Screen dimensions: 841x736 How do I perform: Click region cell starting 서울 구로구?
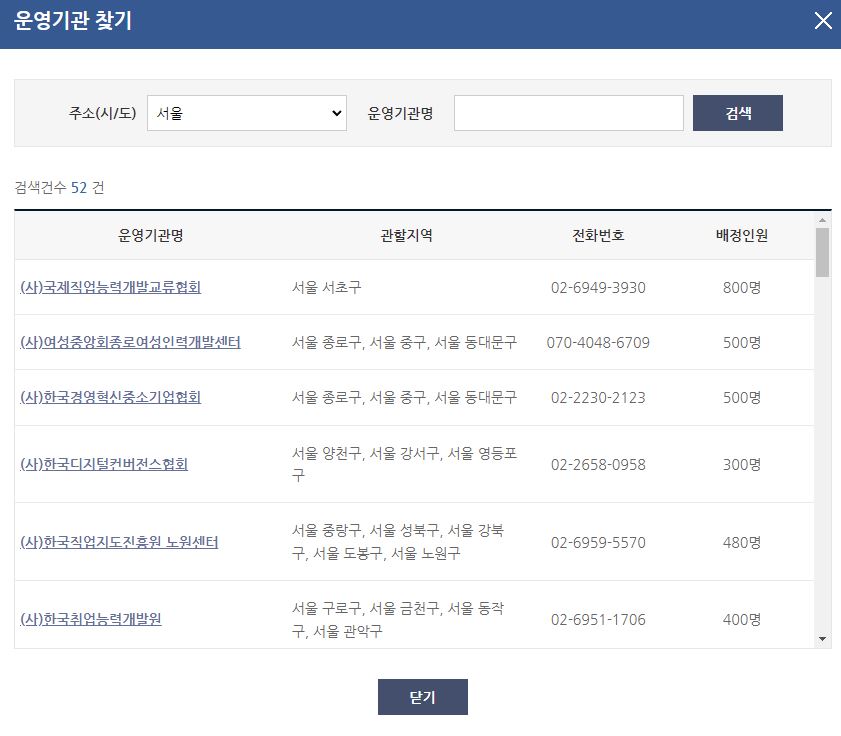[398, 620]
